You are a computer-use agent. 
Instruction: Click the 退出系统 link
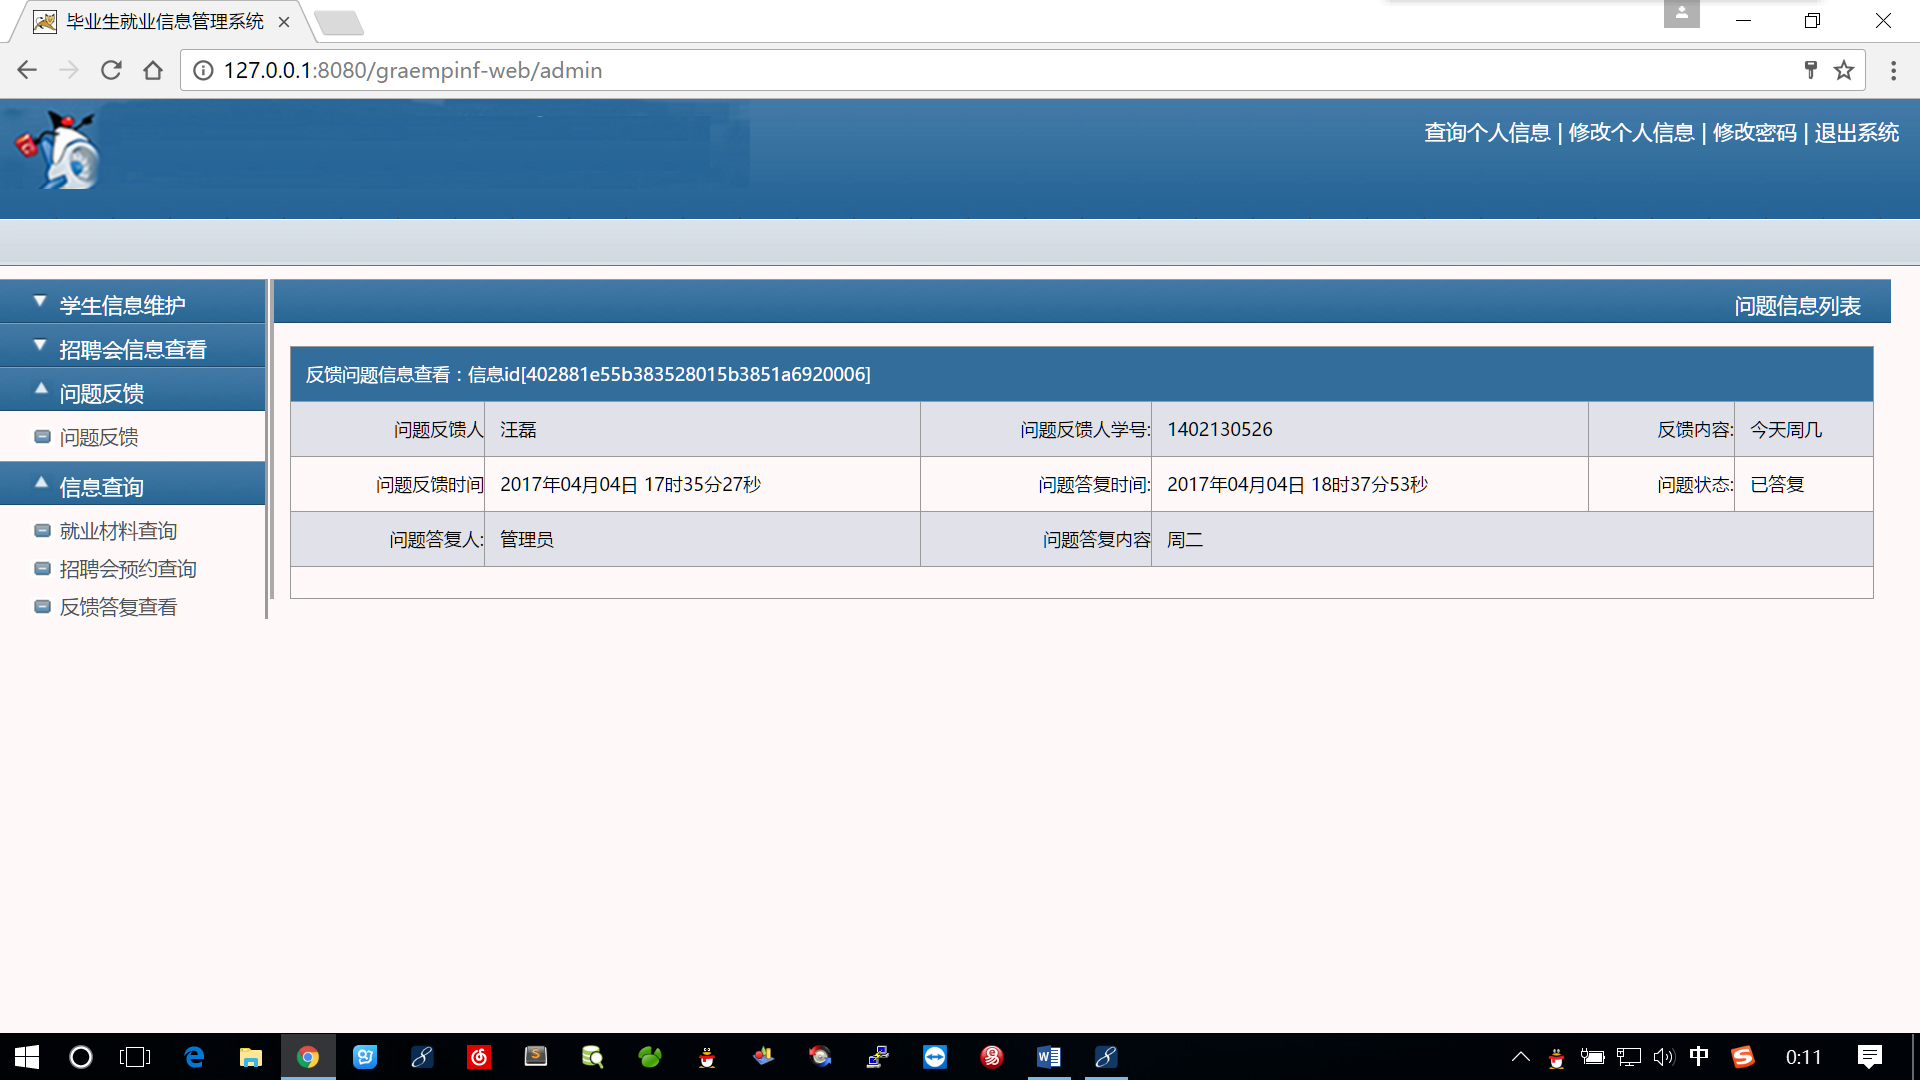coord(1856,133)
